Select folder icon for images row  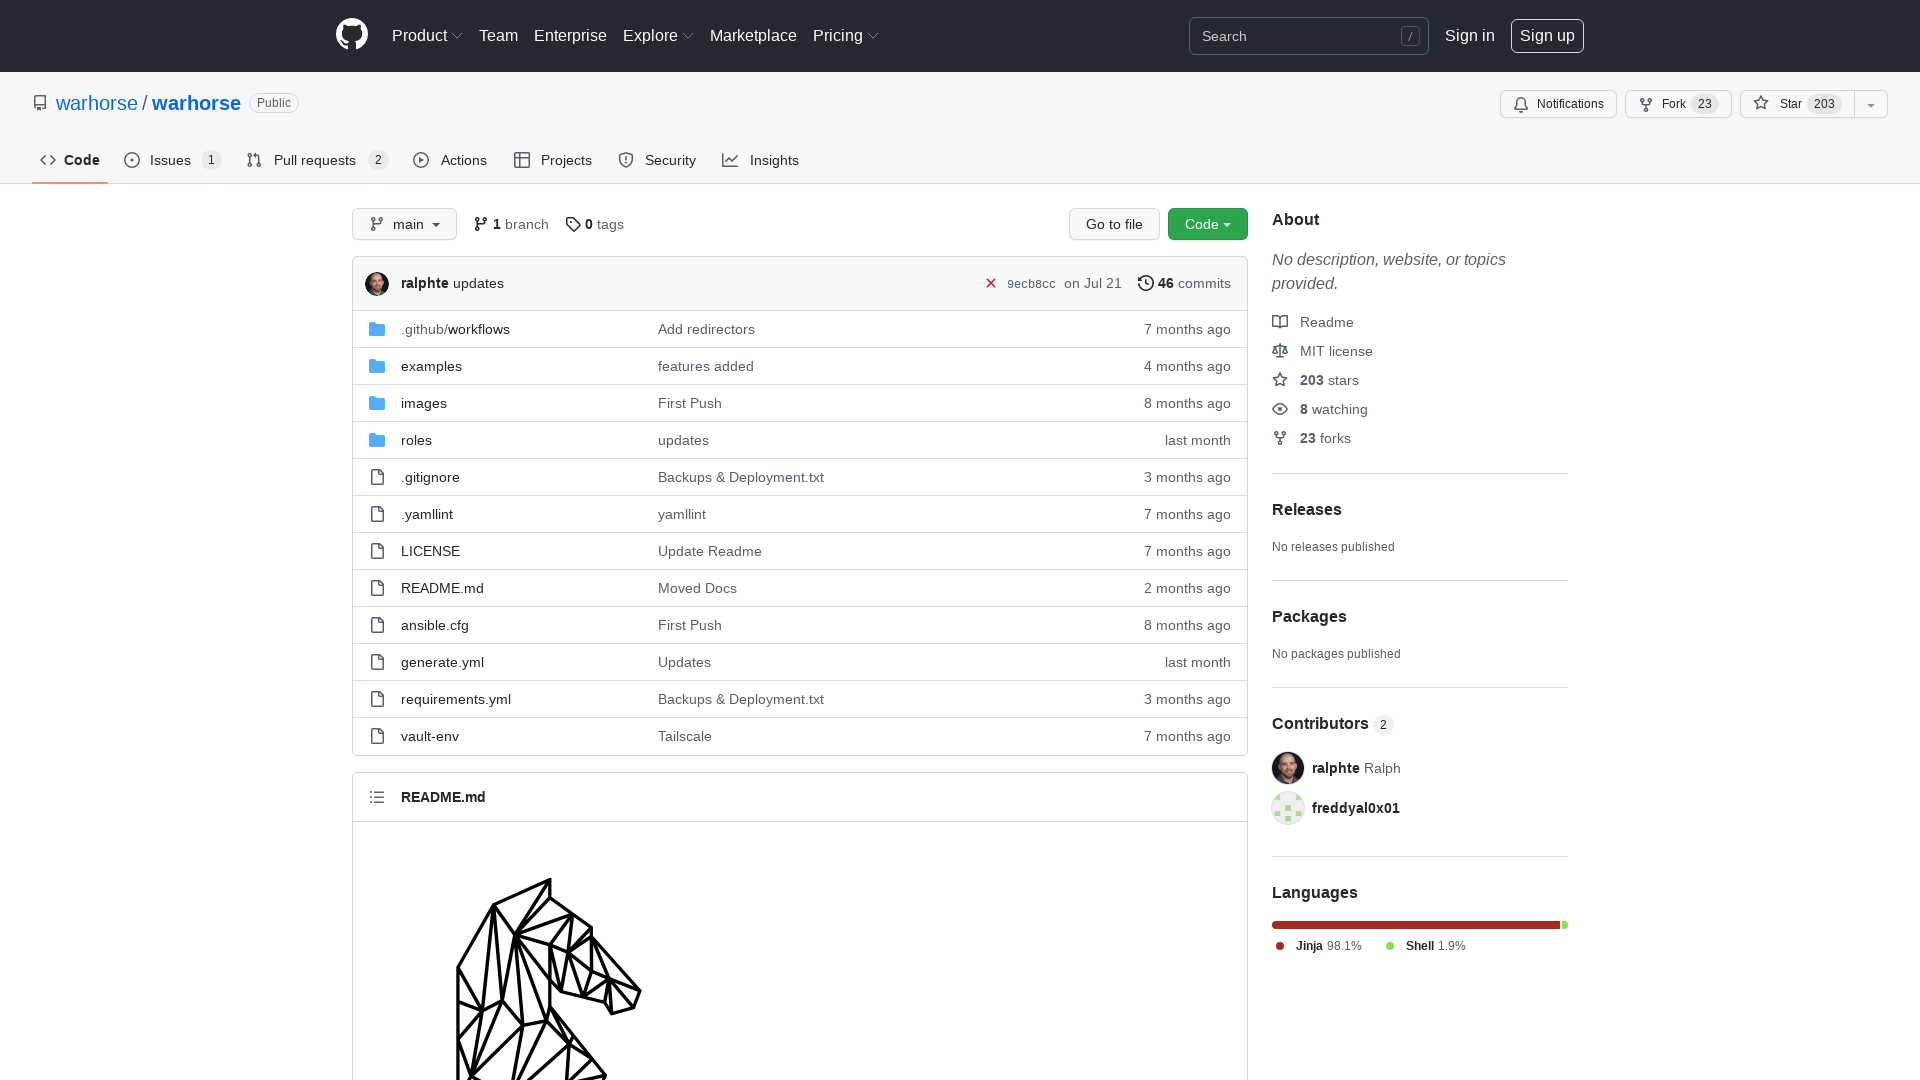click(377, 403)
